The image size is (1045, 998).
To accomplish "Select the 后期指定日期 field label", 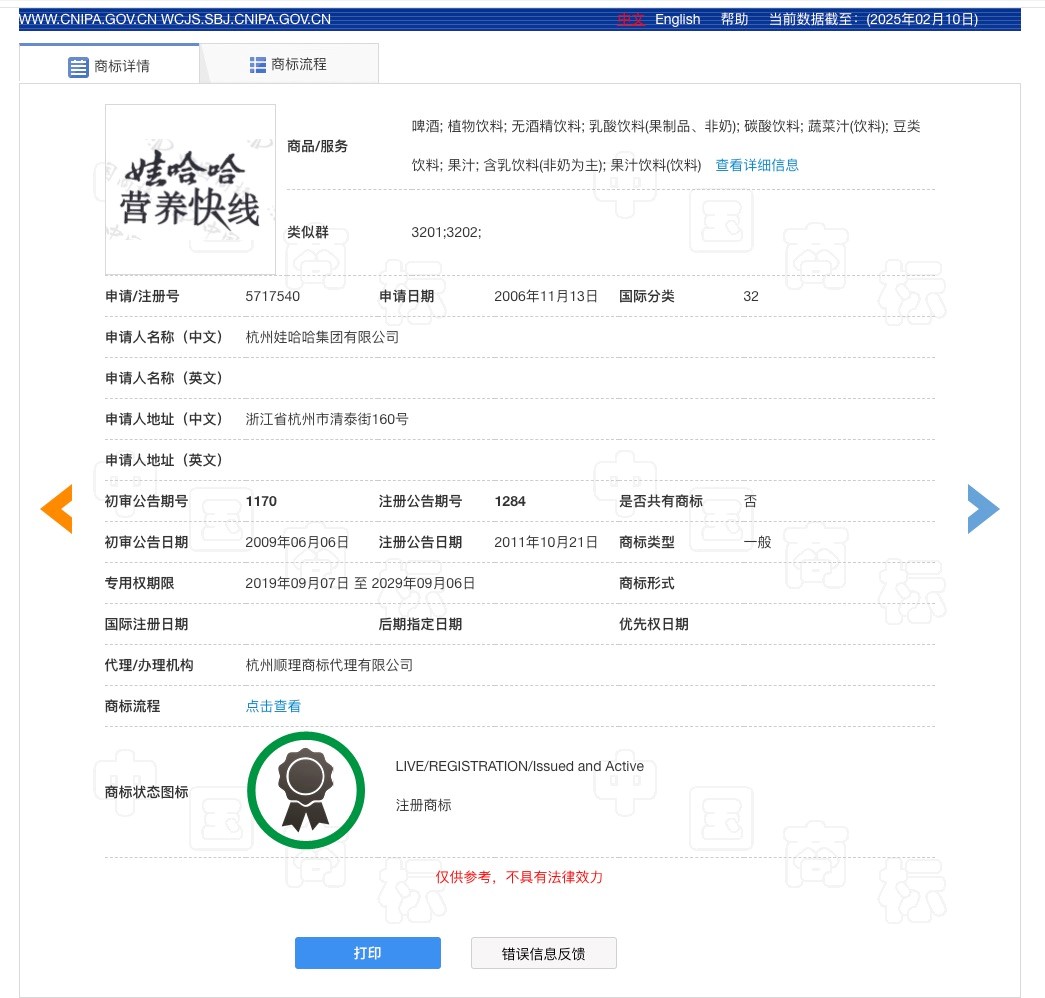I will point(420,624).
